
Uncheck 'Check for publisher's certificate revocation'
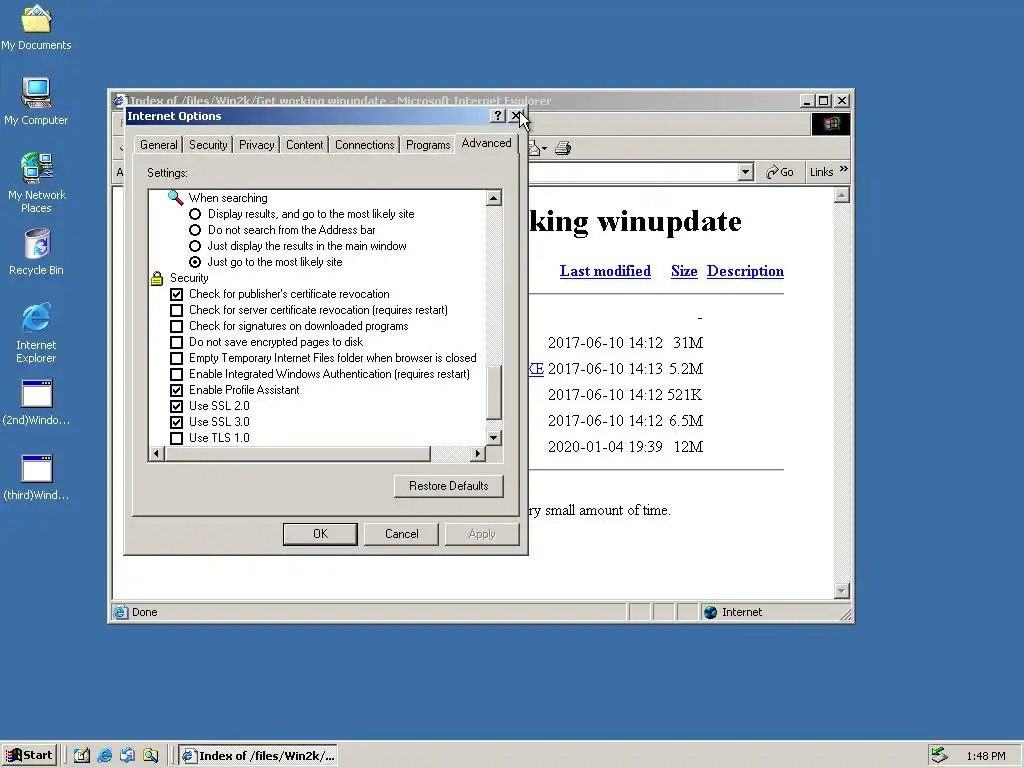tap(176, 295)
